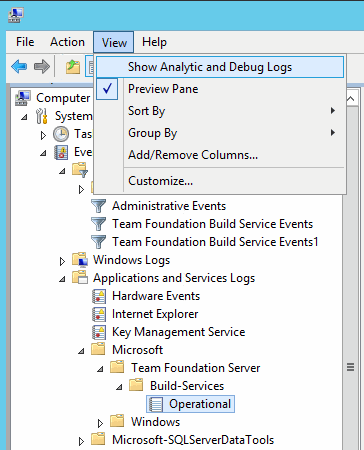Click the gray Forward arrow toolbar icon
Image resolution: width=364 pixels, height=450 pixels.
point(42,67)
